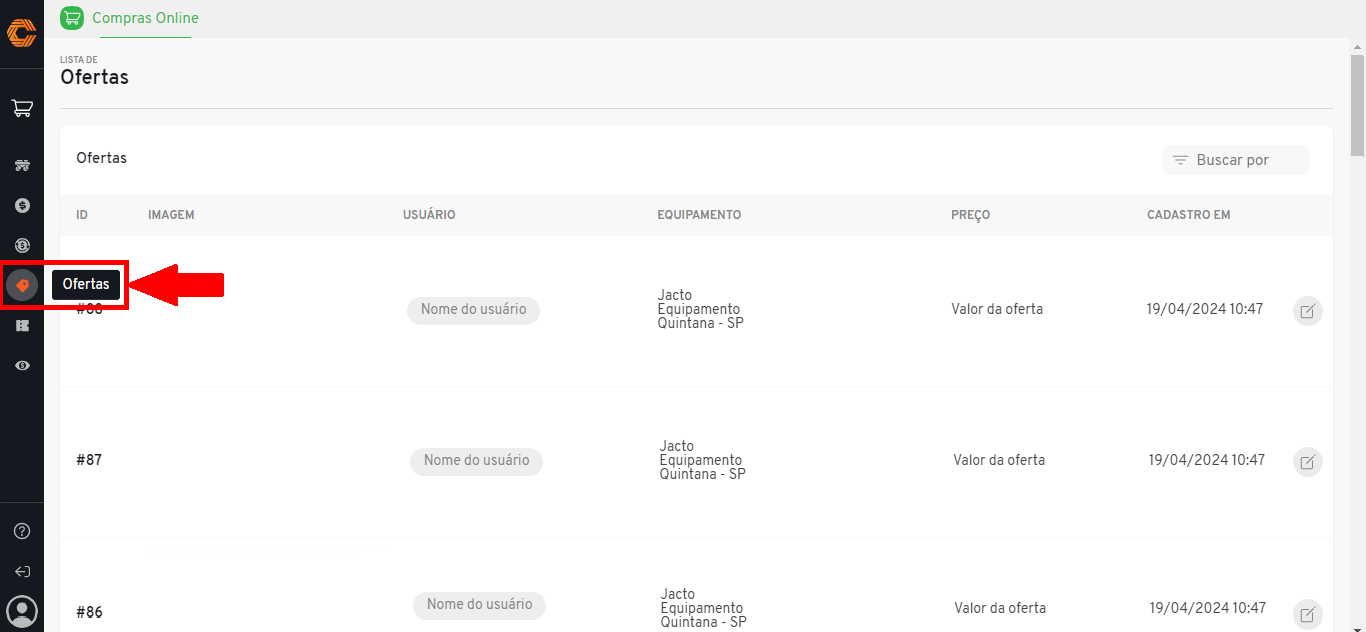
Task: Click the filter lines icon in Buscar por
Action: (x=1180, y=160)
